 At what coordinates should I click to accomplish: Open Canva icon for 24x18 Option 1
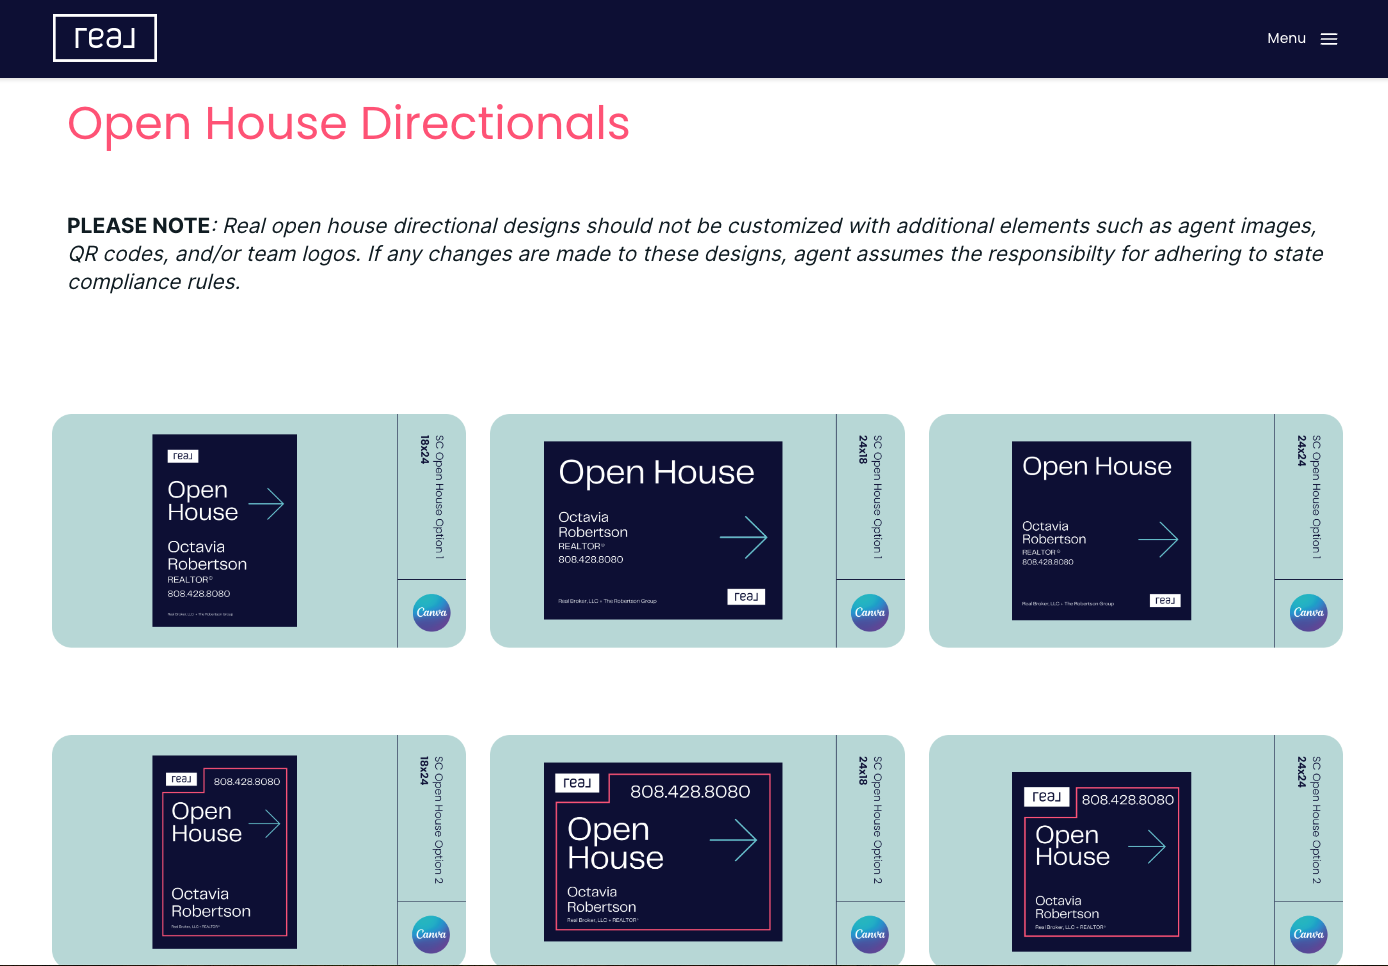click(870, 613)
